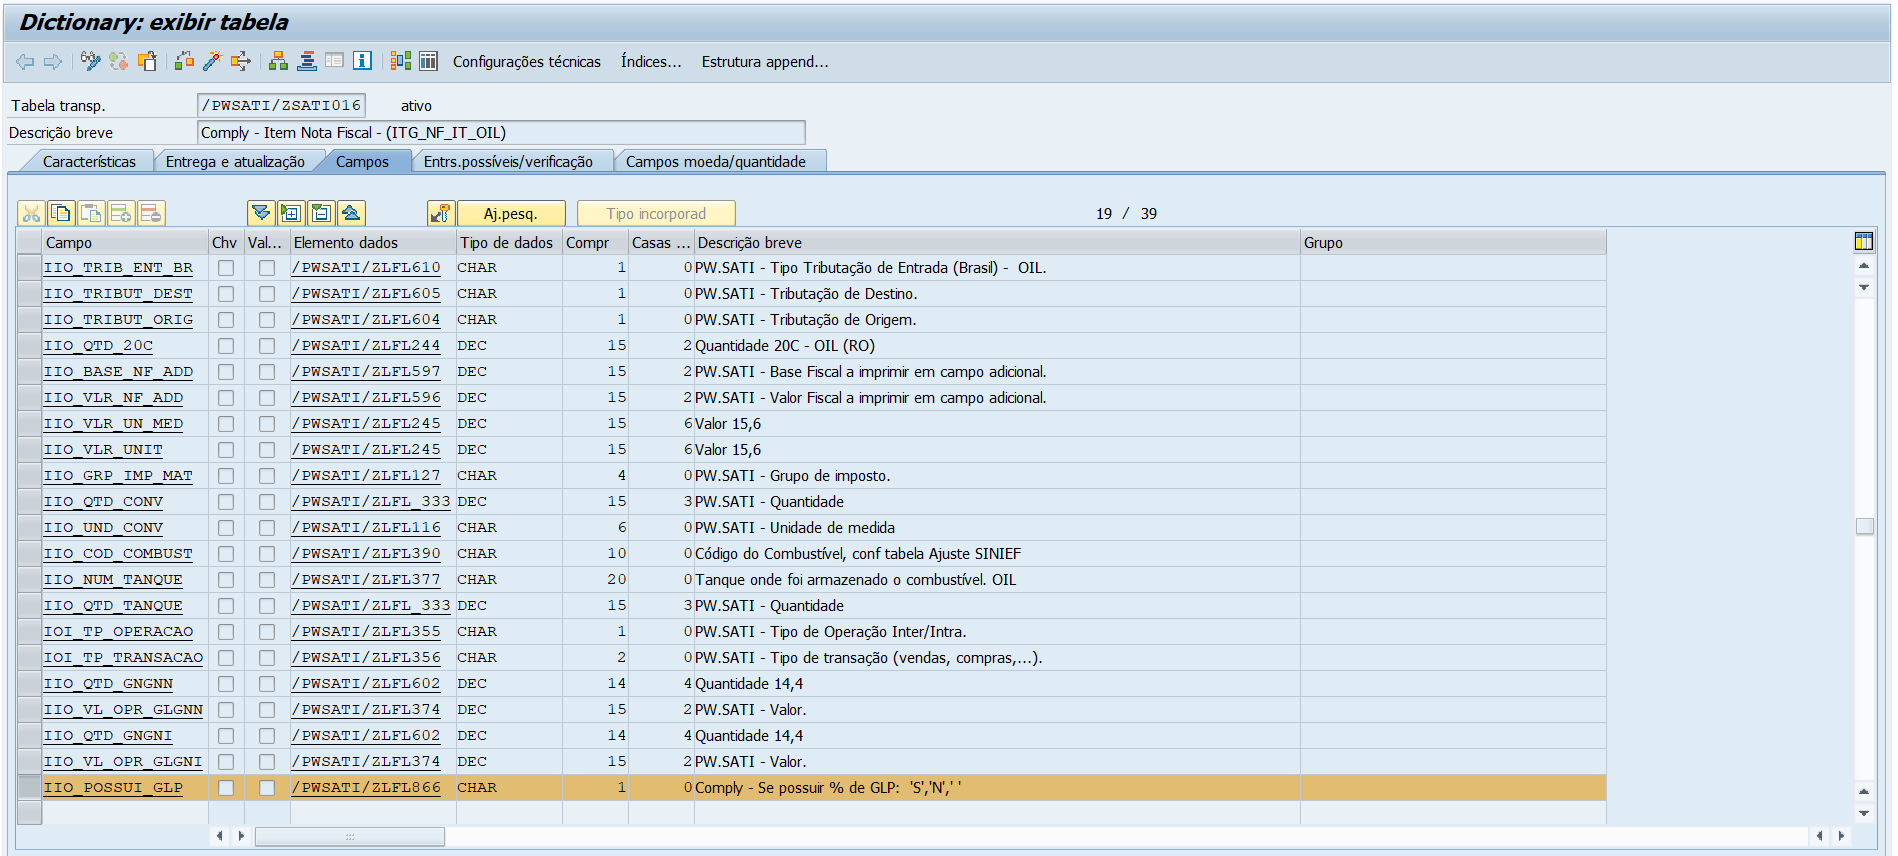Screen dimensions: 1898x856
Task: Collapse all includes with double-up arrow icon
Action: tap(351, 213)
